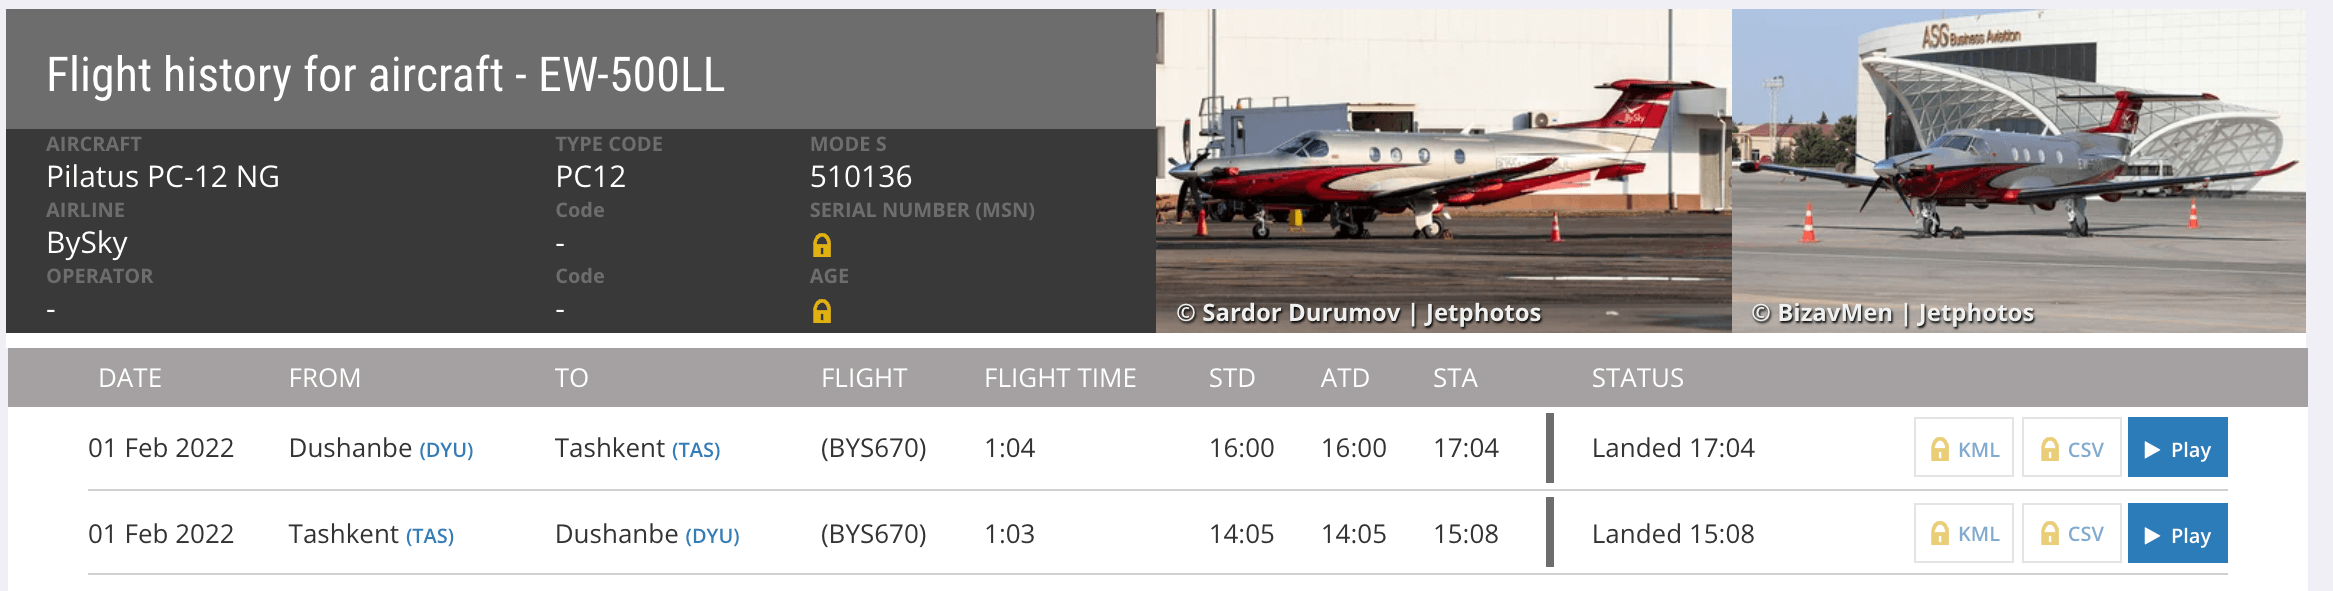Download CSV for the Tashkent to Dushanbe flight

2071,534
